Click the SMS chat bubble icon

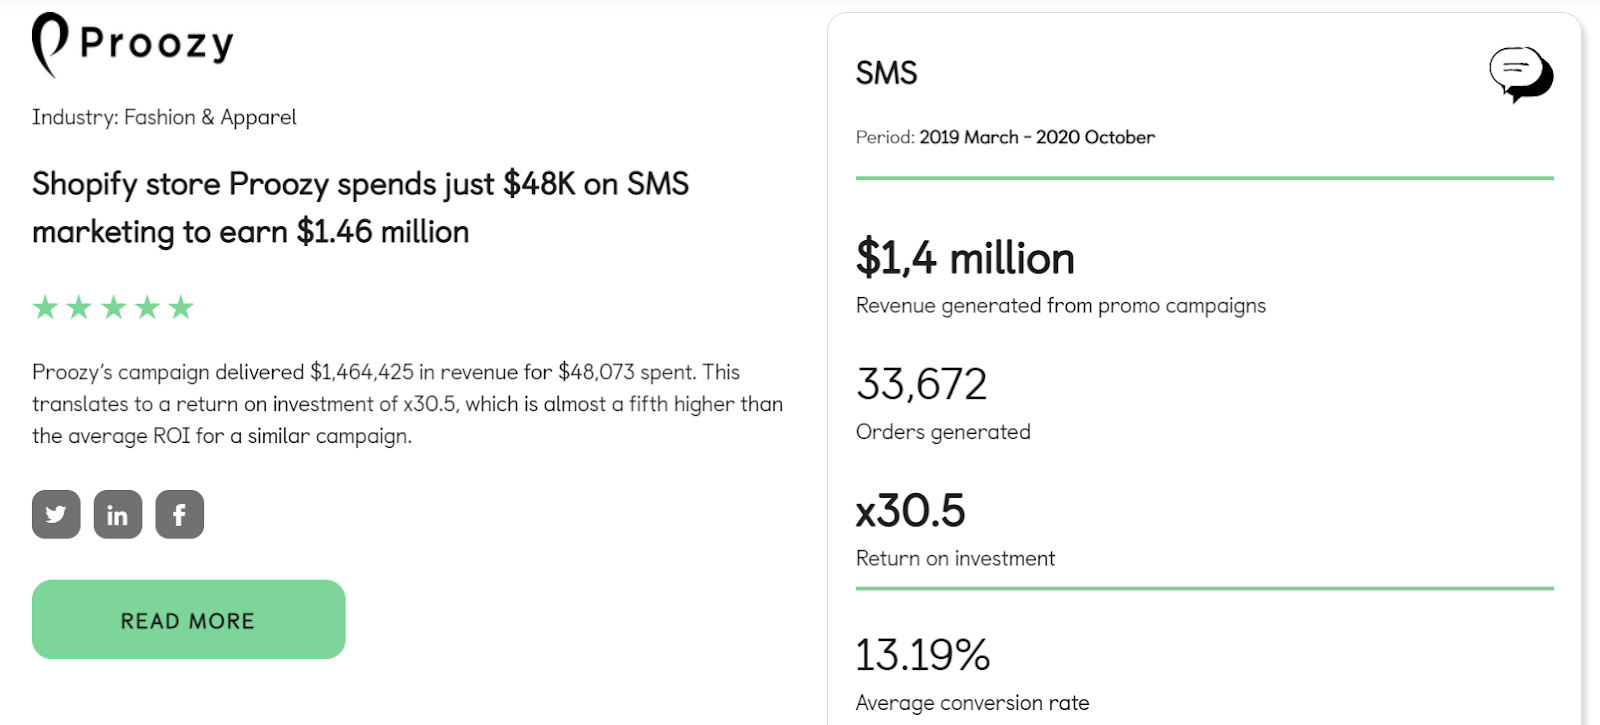1521,75
